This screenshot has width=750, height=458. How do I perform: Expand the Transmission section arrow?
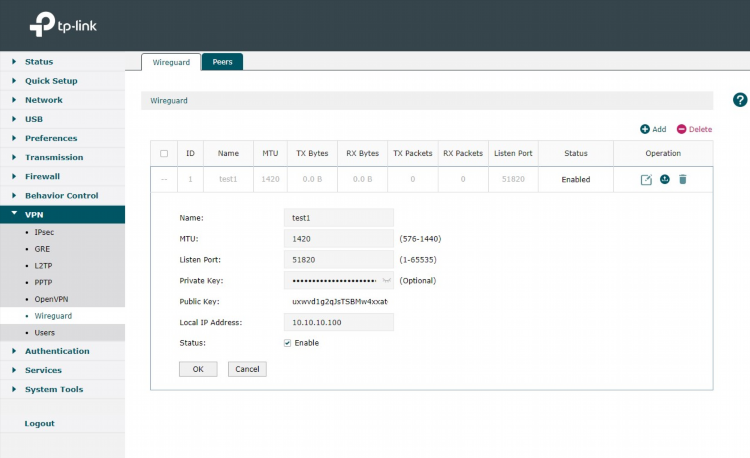pyautogui.click(x=14, y=157)
